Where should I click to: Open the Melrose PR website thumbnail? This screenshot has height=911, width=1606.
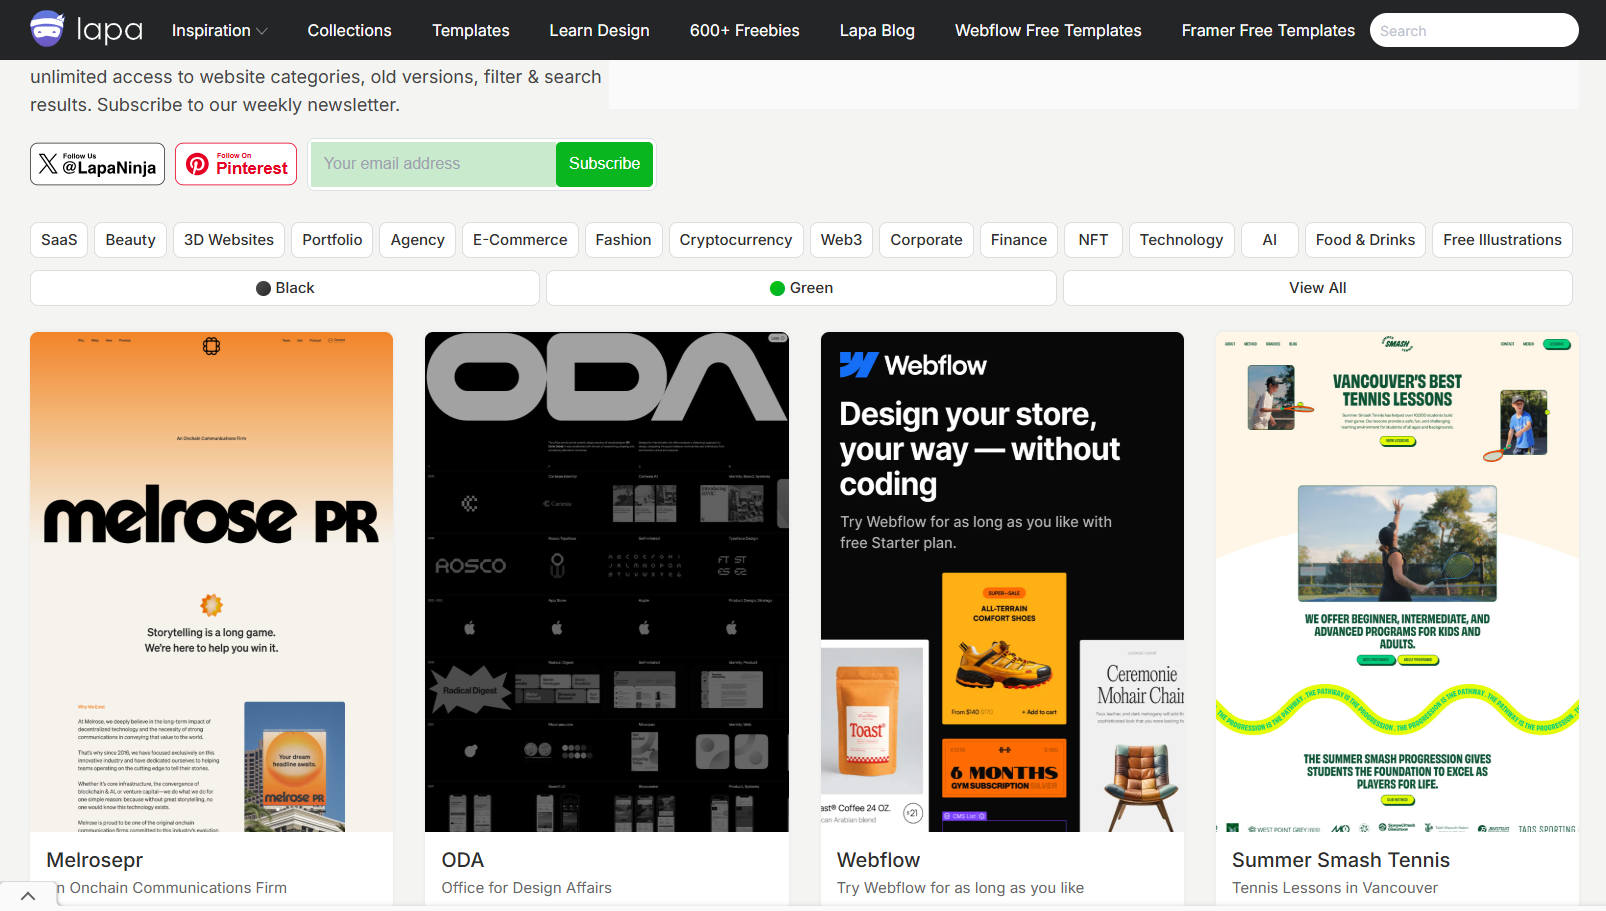pos(211,581)
